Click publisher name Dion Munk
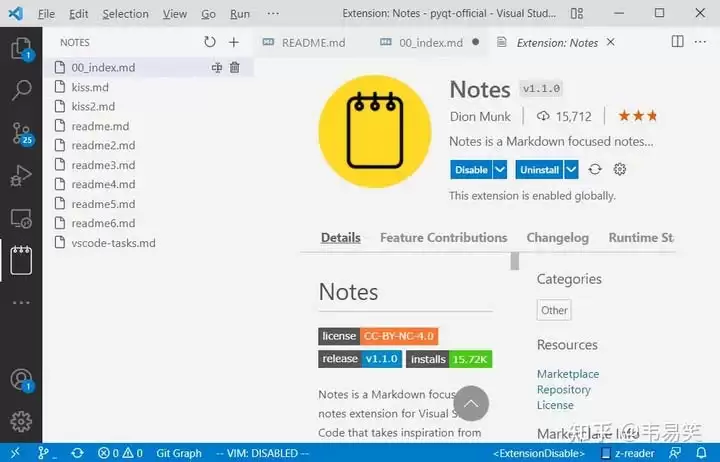This screenshot has height=462, width=720. click(x=480, y=117)
